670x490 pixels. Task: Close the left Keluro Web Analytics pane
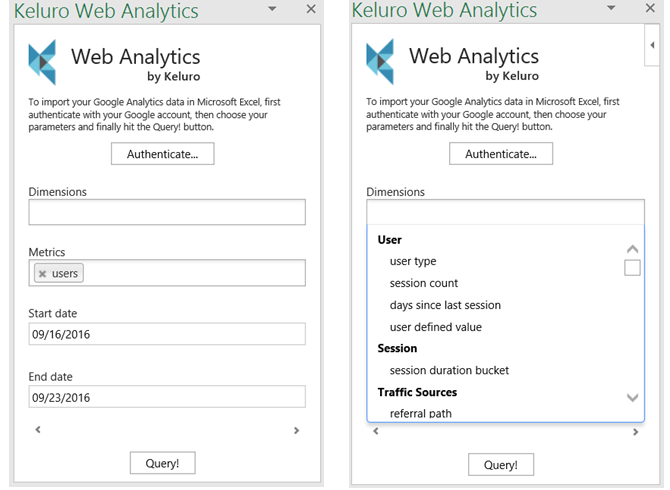point(311,9)
